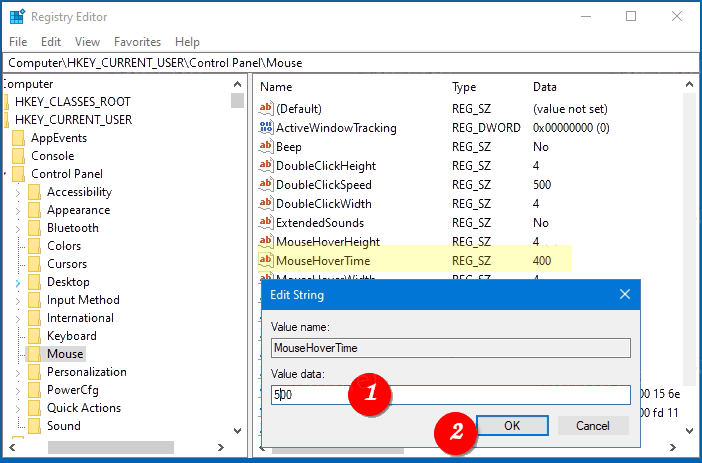The image size is (702, 463).
Task: Click the string icon beside ExtendedSounds
Action: [265, 223]
